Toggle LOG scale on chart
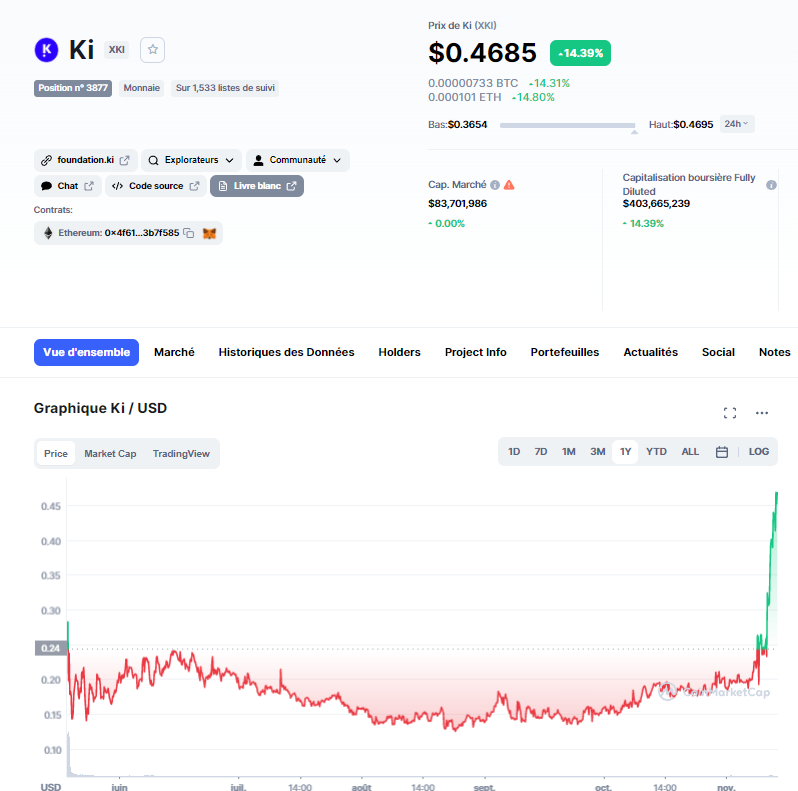Image resolution: width=798 pixels, height=791 pixels. (x=758, y=451)
